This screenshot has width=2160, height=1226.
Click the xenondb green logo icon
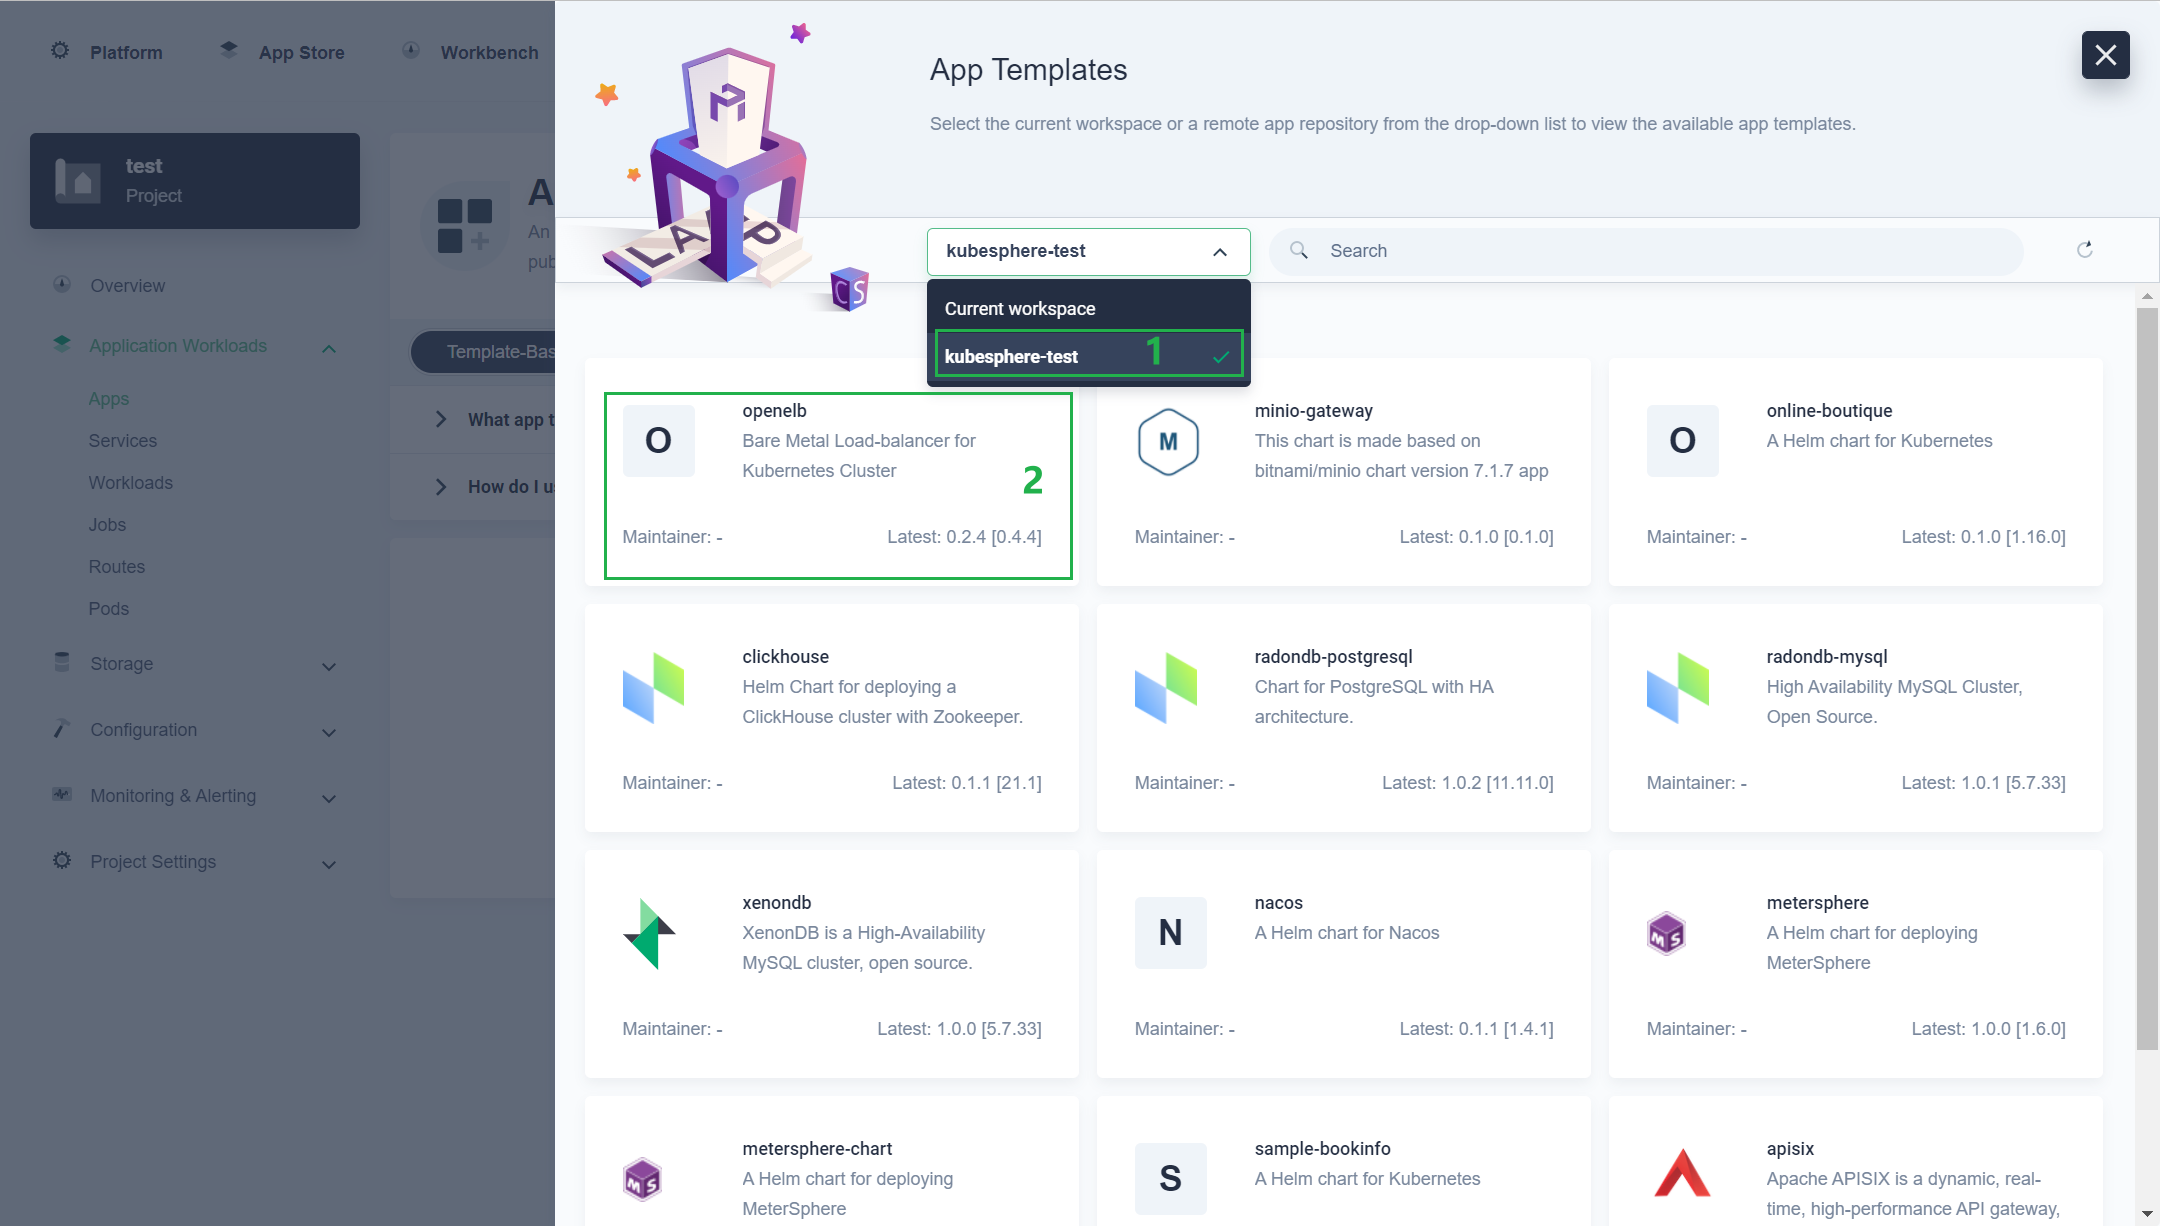(649, 933)
